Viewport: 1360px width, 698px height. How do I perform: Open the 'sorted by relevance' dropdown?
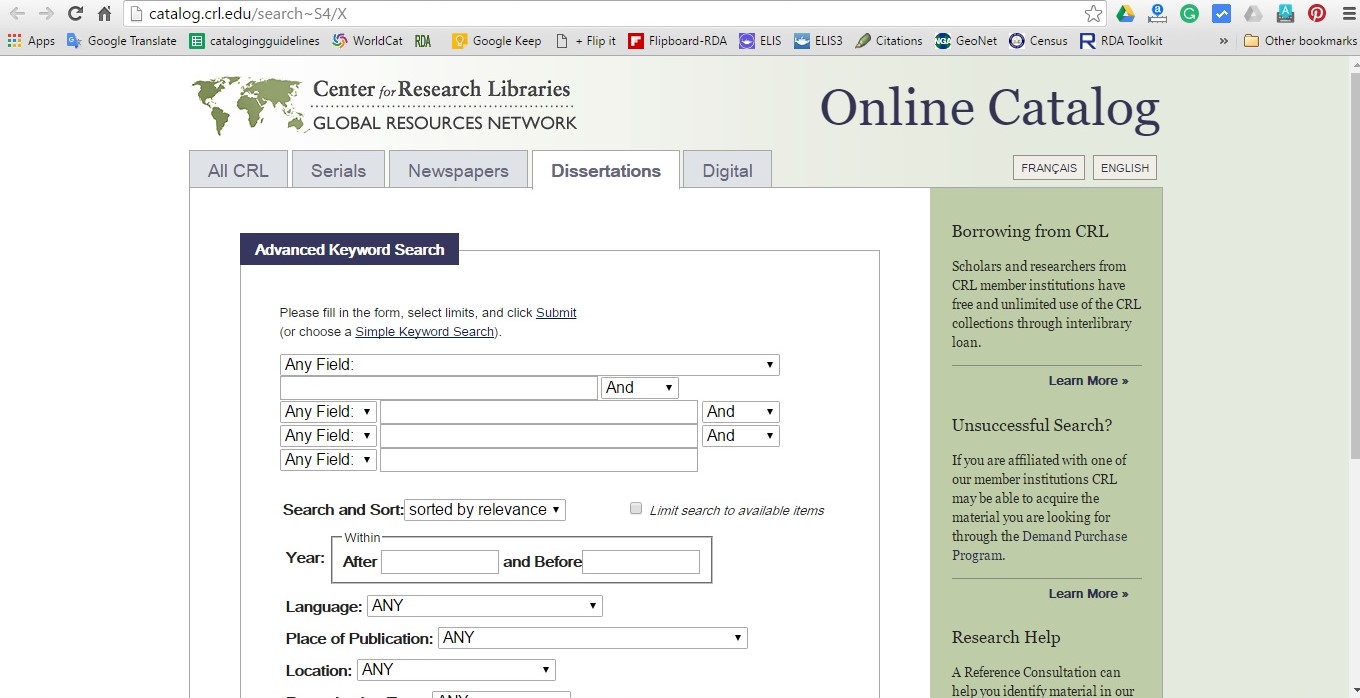click(485, 510)
